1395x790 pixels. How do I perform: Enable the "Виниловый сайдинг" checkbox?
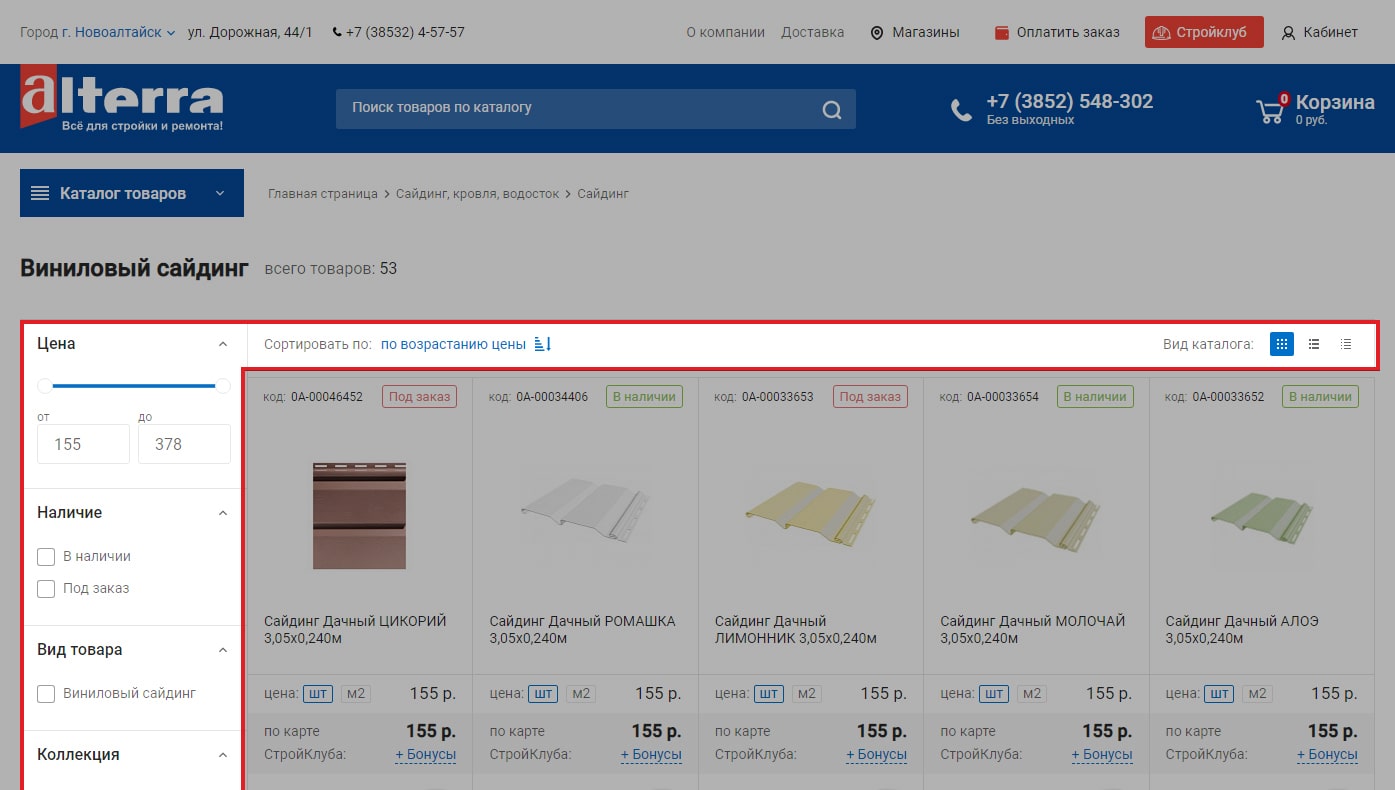coord(46,694)
